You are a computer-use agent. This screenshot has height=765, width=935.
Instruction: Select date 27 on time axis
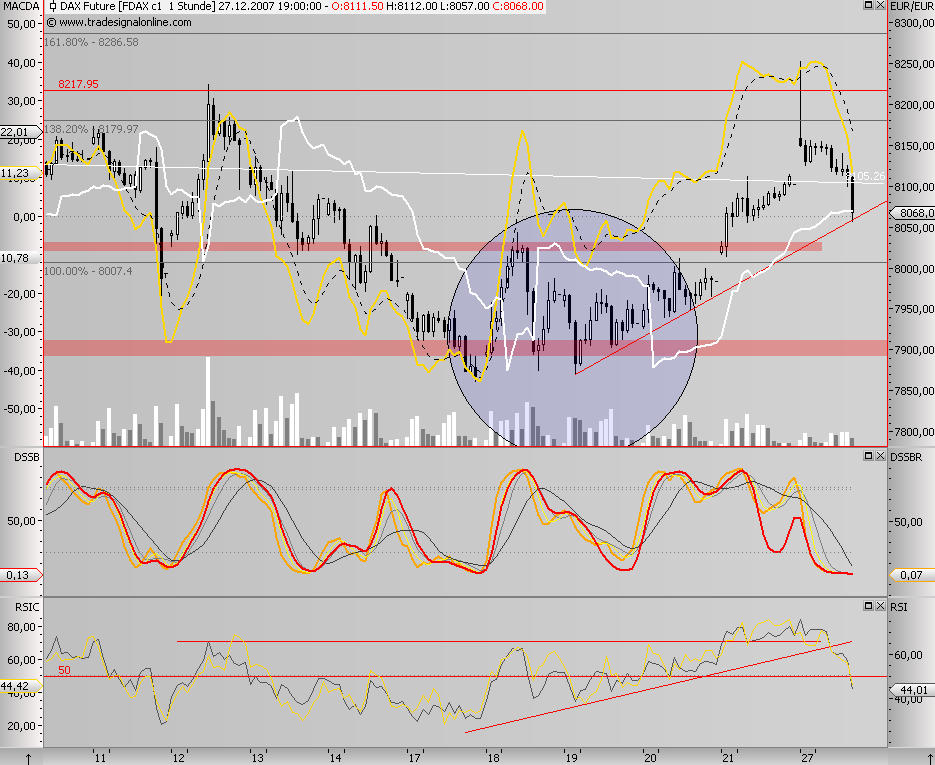(x=807, y=758)
